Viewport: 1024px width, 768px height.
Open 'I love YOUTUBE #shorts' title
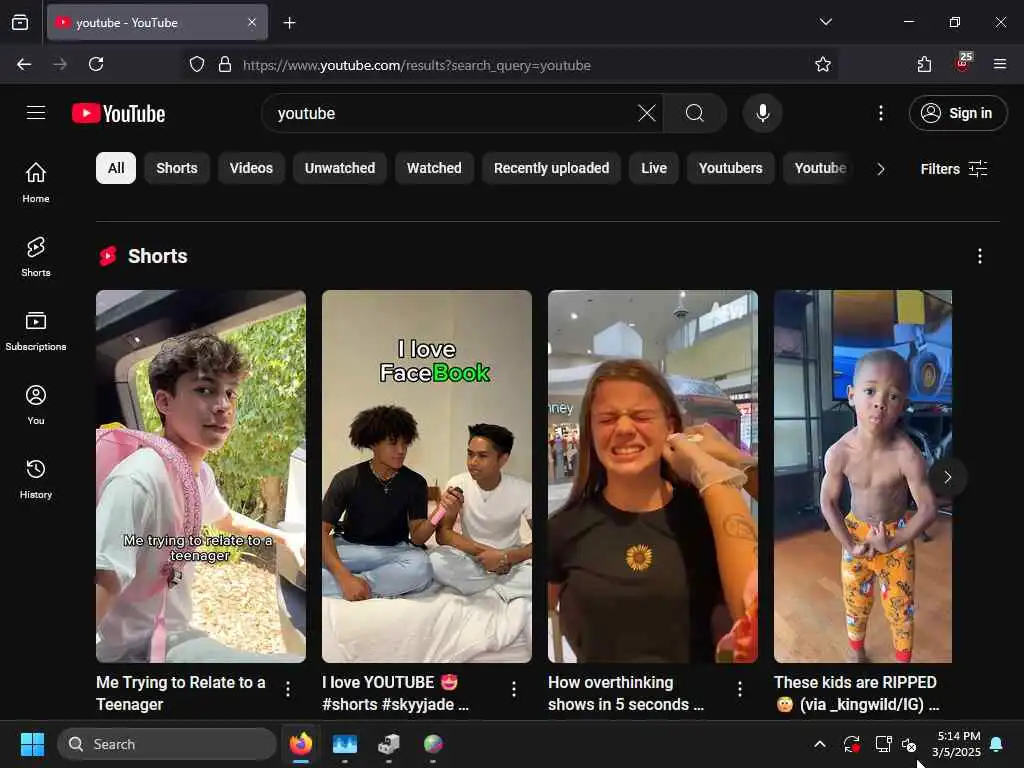(395, 693)
